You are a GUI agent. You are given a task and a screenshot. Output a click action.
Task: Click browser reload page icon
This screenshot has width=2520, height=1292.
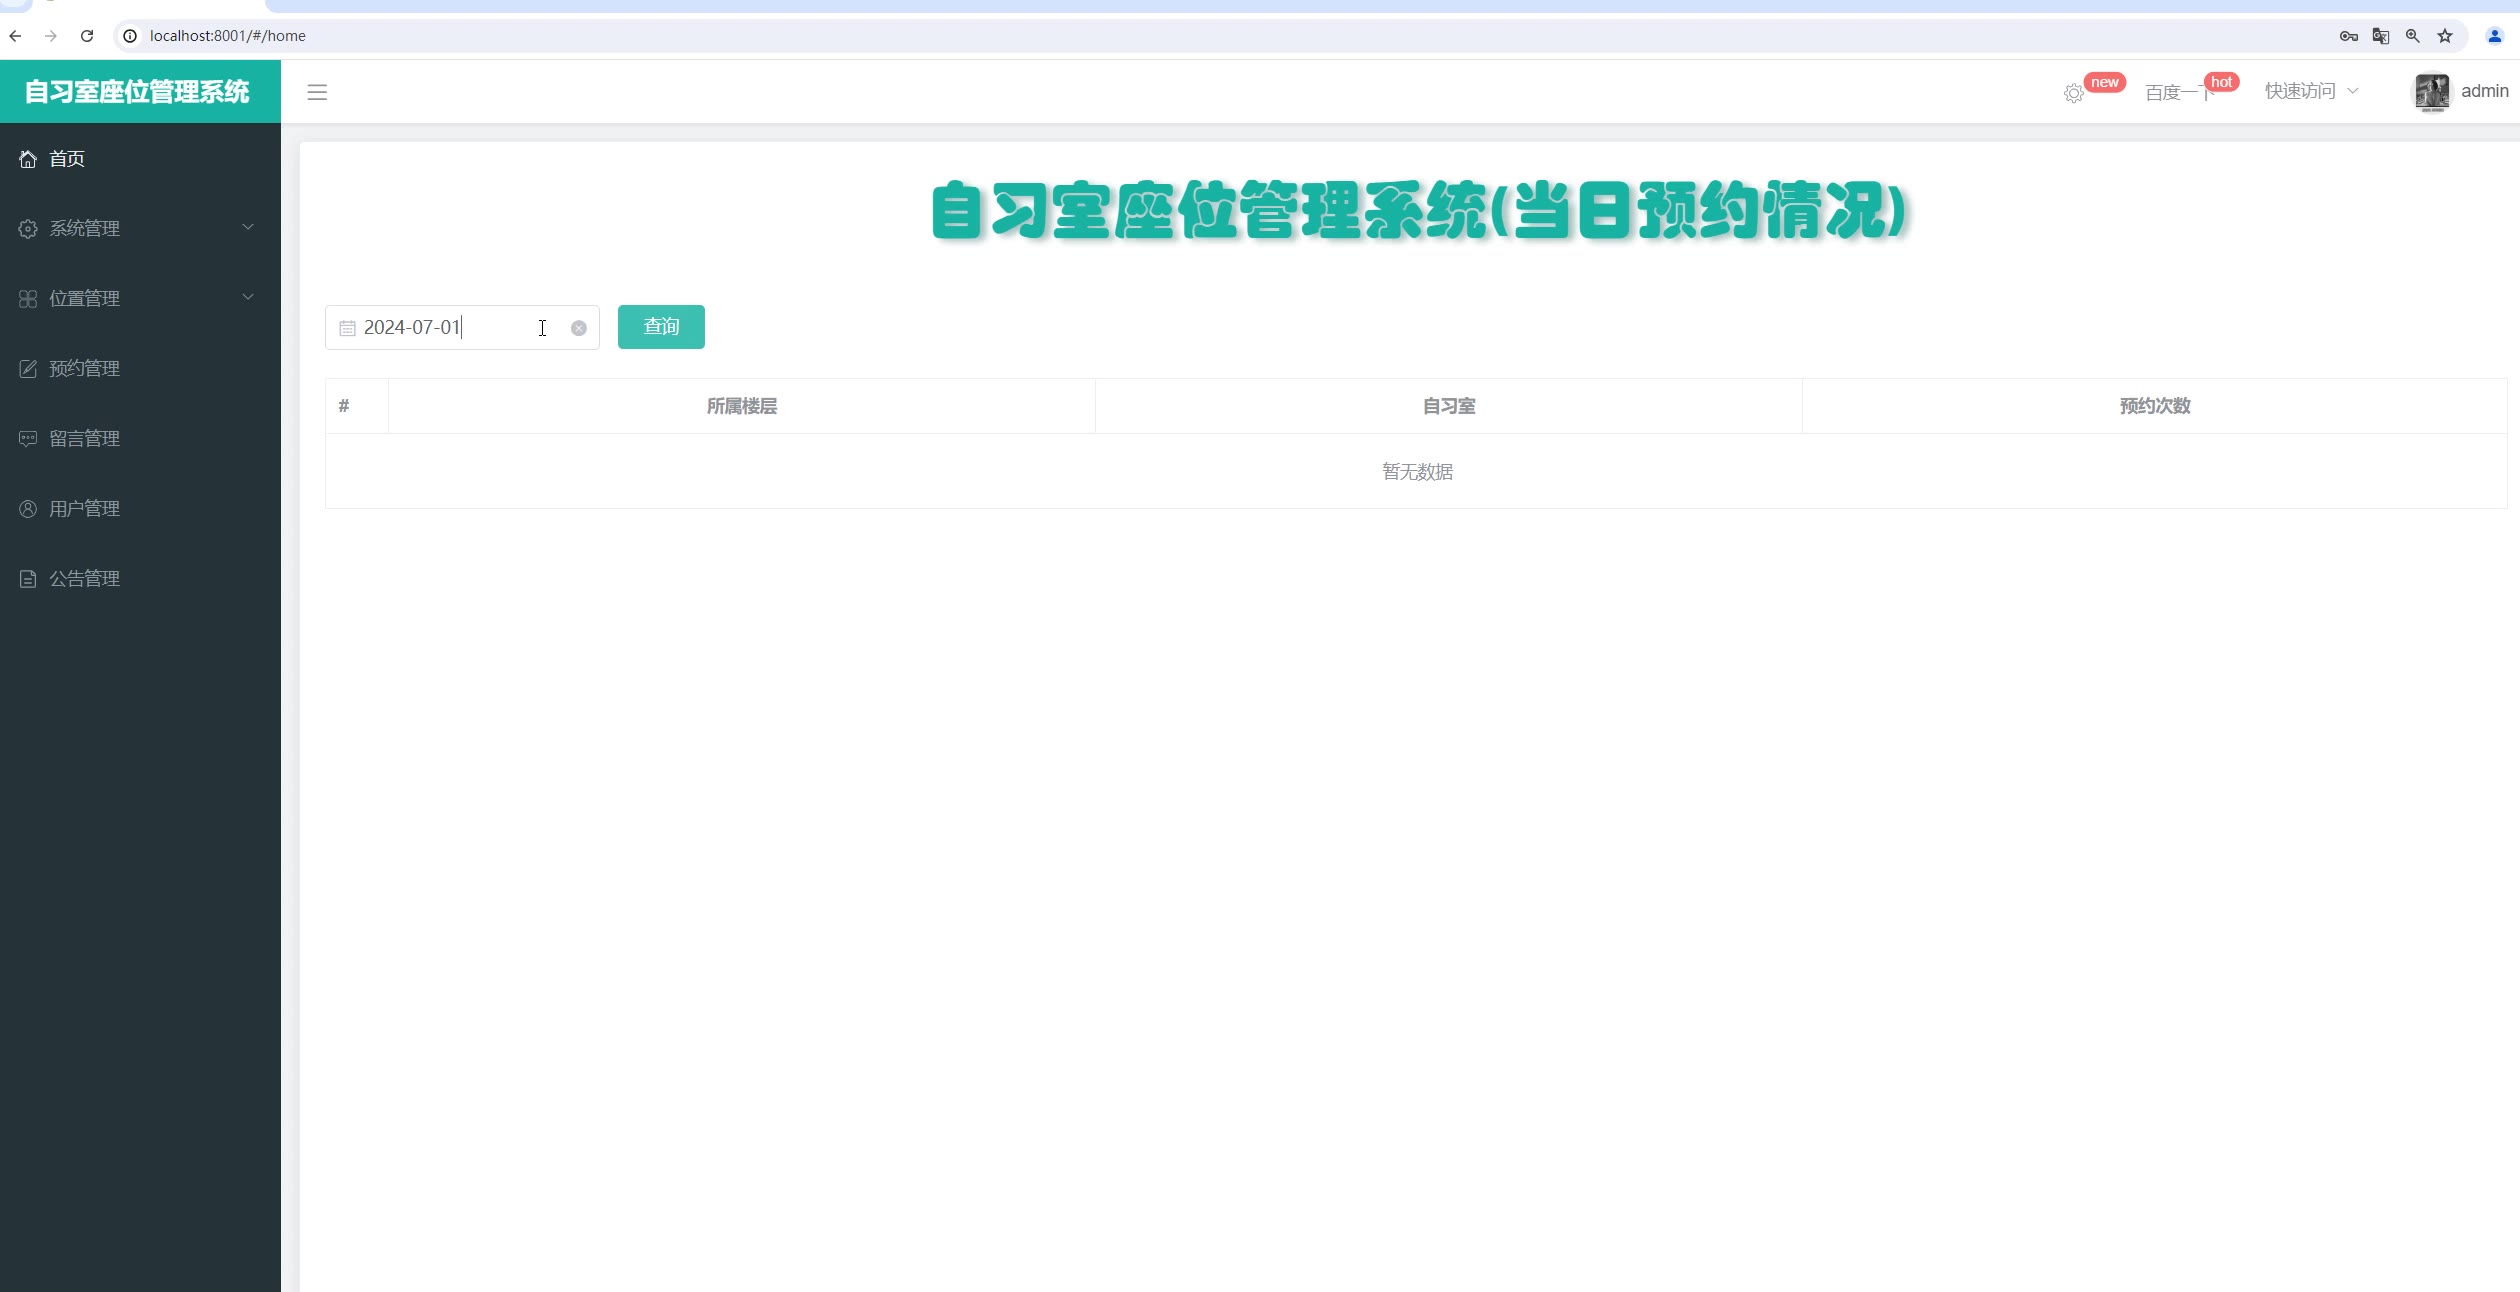[x=87, y=36]
